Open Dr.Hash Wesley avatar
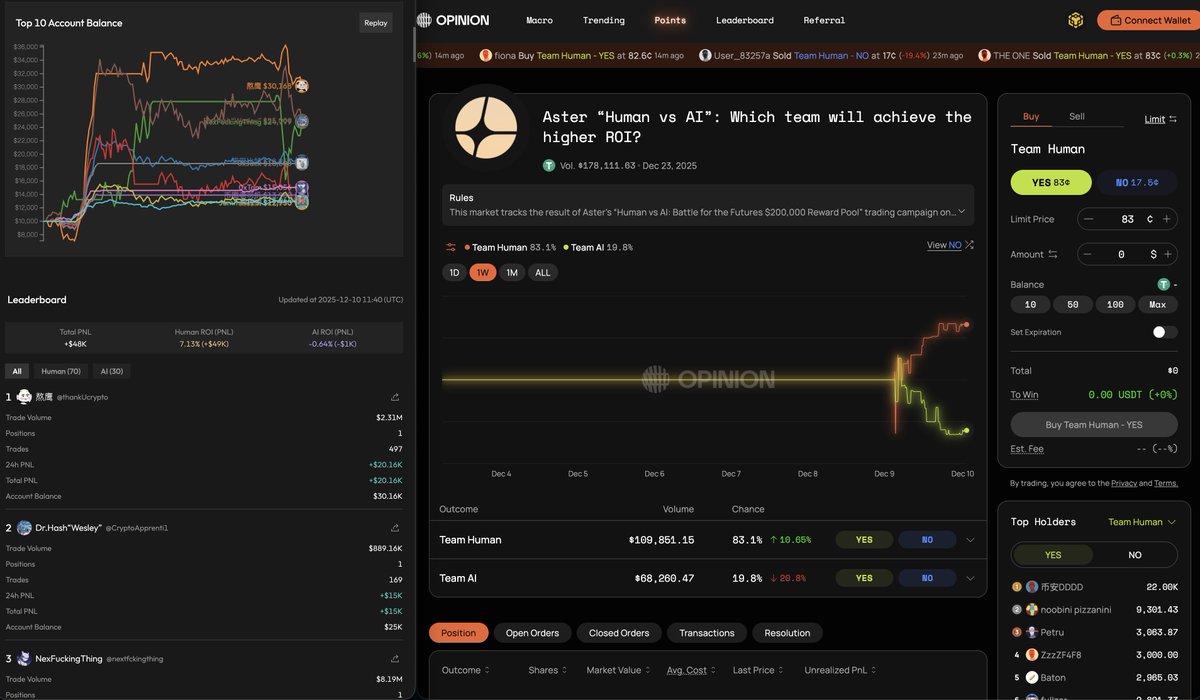Image resolution: width=1200 pixels, height=700 pixels. pos(25,528)
